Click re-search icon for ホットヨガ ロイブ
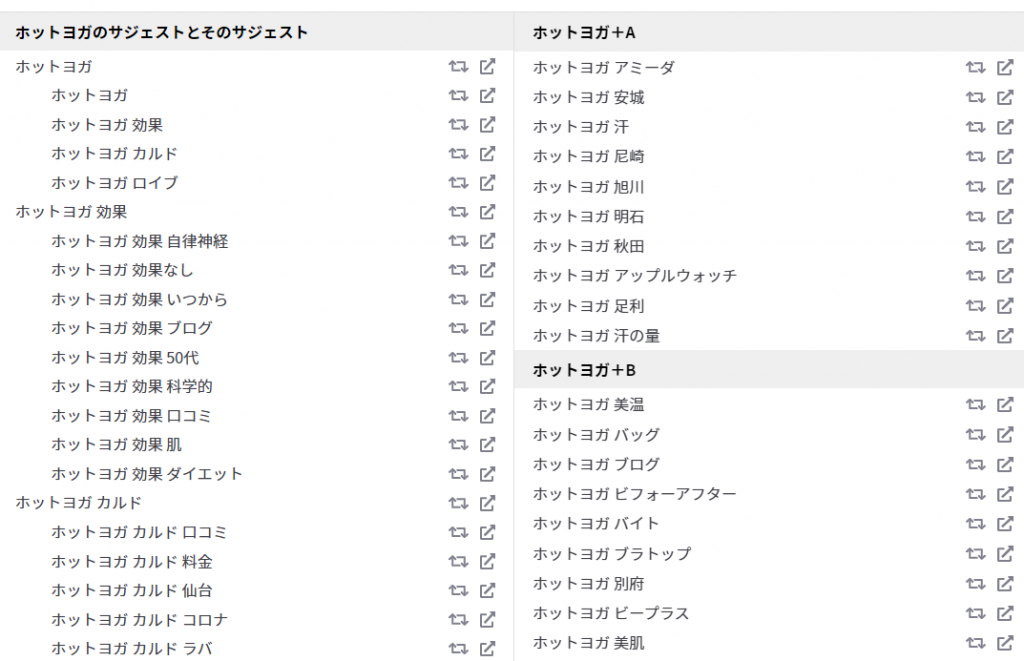This screenshot has height=661, width=1024. (x=458, y=183)
